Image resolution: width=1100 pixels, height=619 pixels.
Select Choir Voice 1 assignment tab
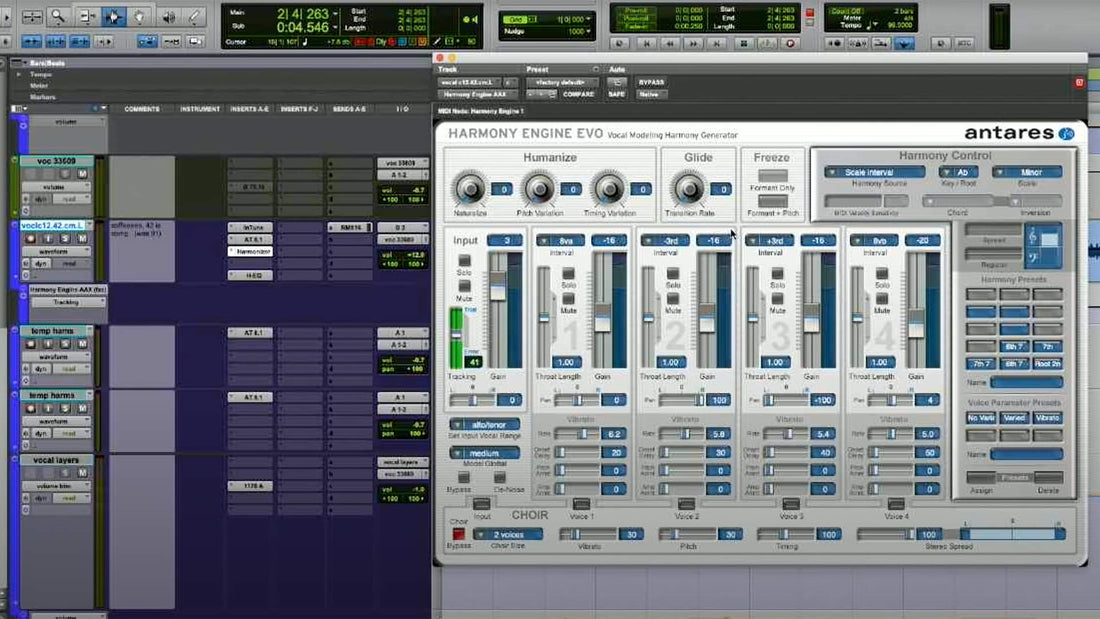click(x=581, y=504)
